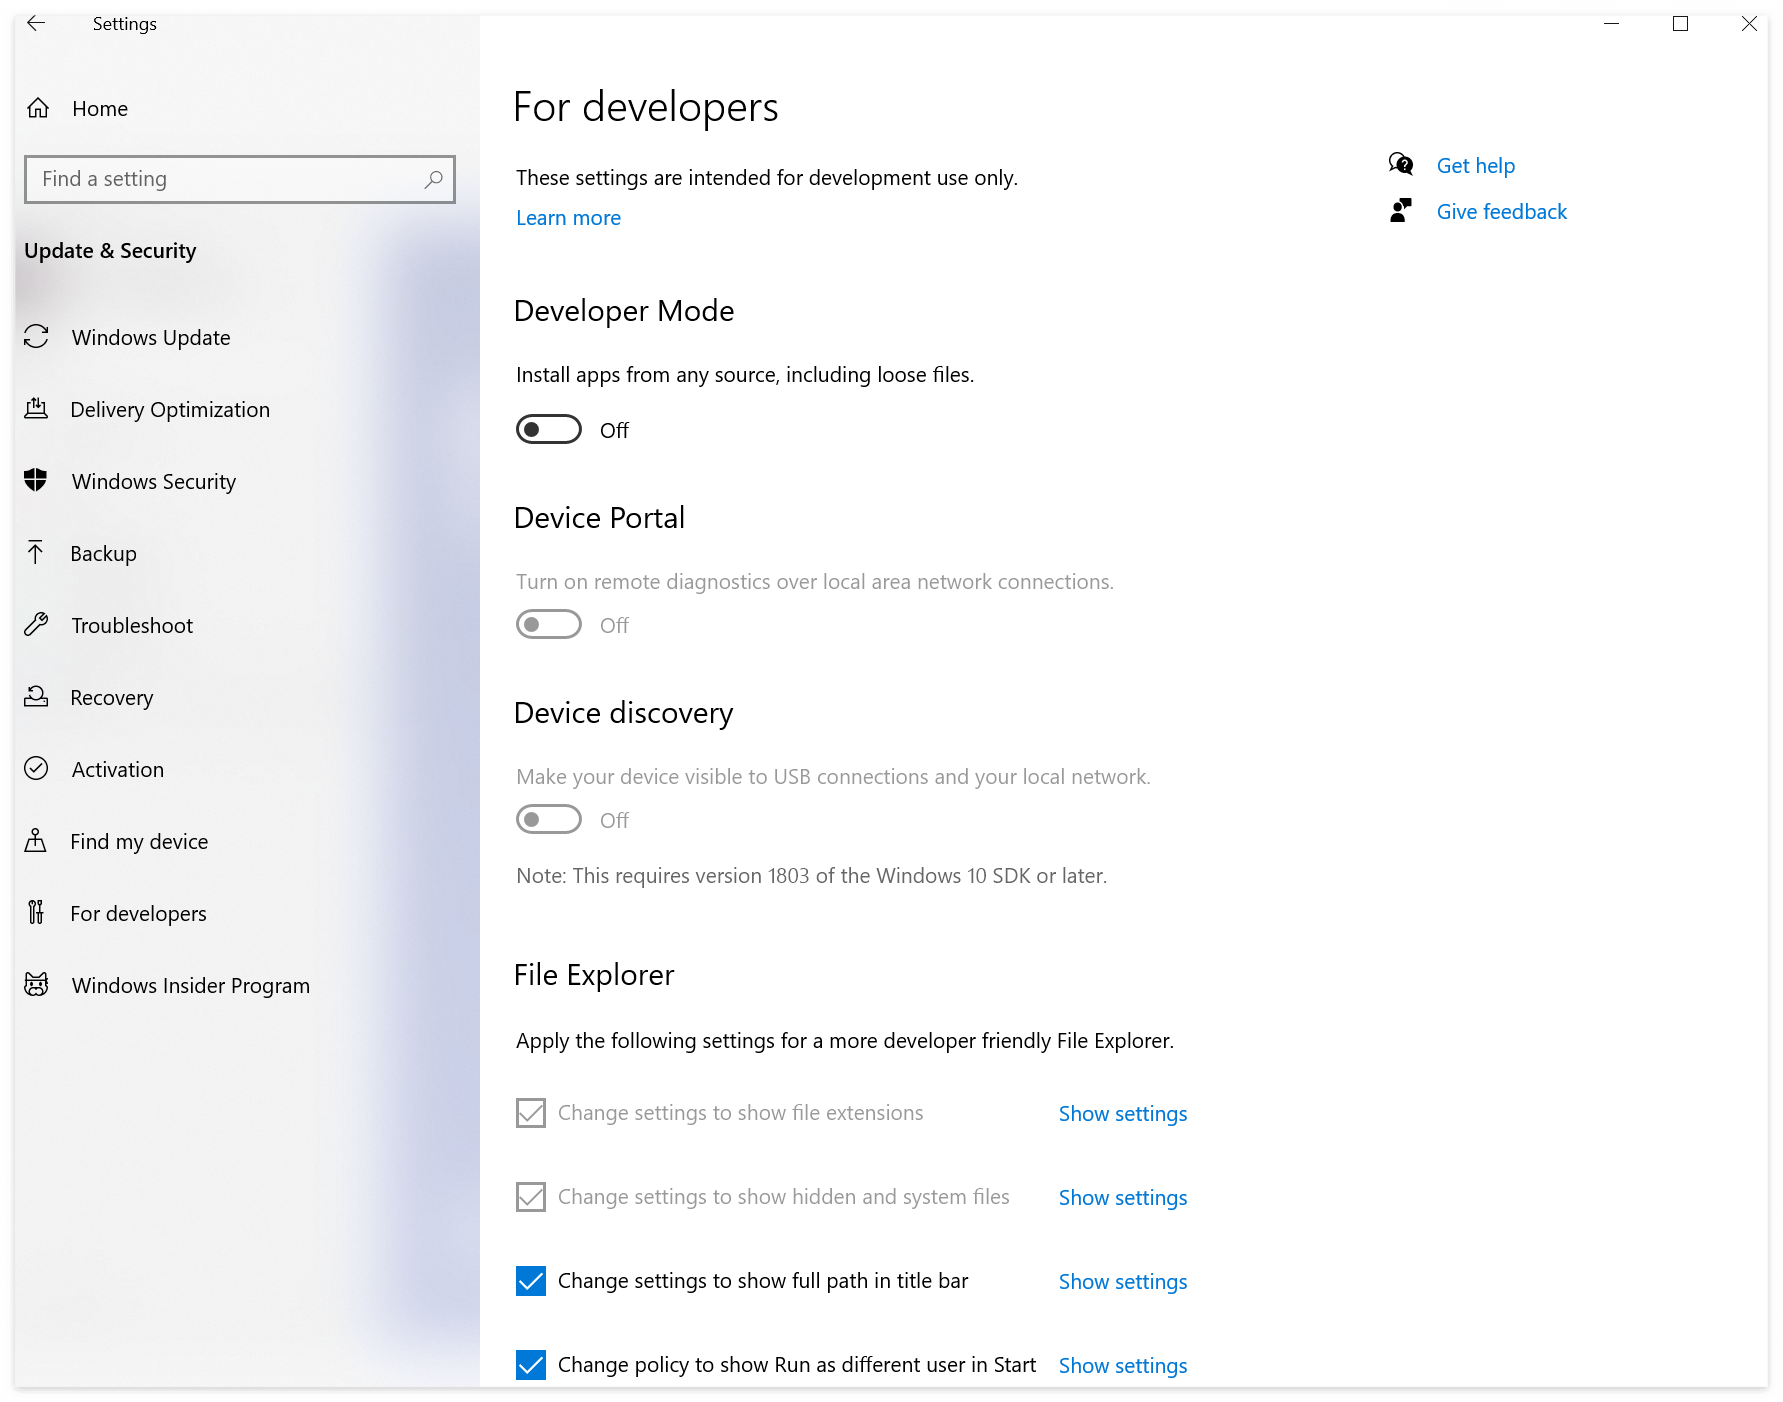Toggle the Device discovery switch
Viewport: 1783px width, 1402px height.
[x=549, y=819]
